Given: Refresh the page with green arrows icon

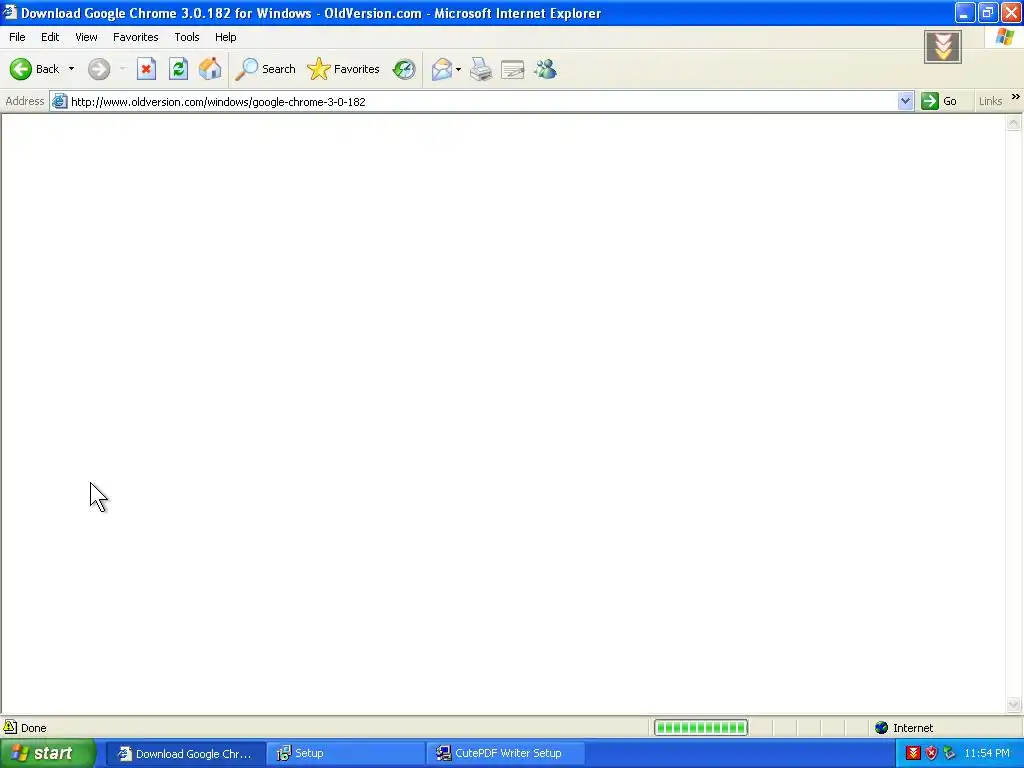Looking at the screenshot, I should click(178, 69).
